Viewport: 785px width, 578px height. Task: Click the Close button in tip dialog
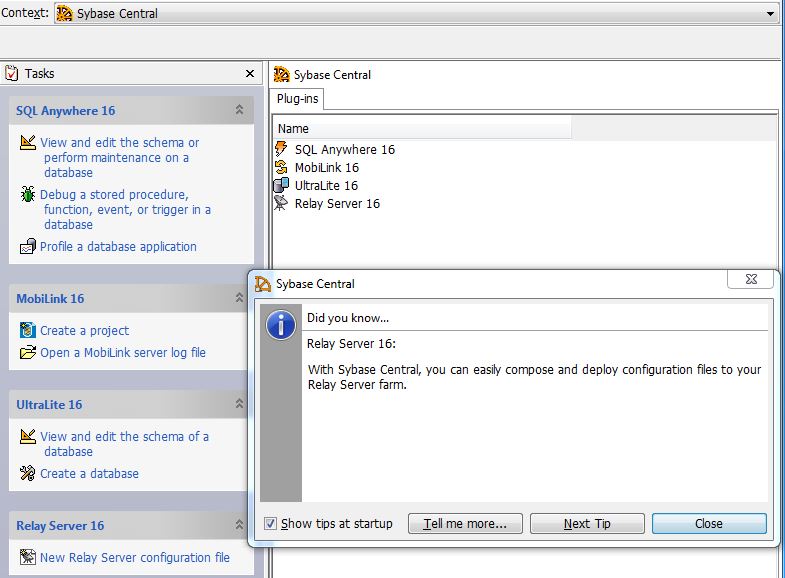pos(709,523)
